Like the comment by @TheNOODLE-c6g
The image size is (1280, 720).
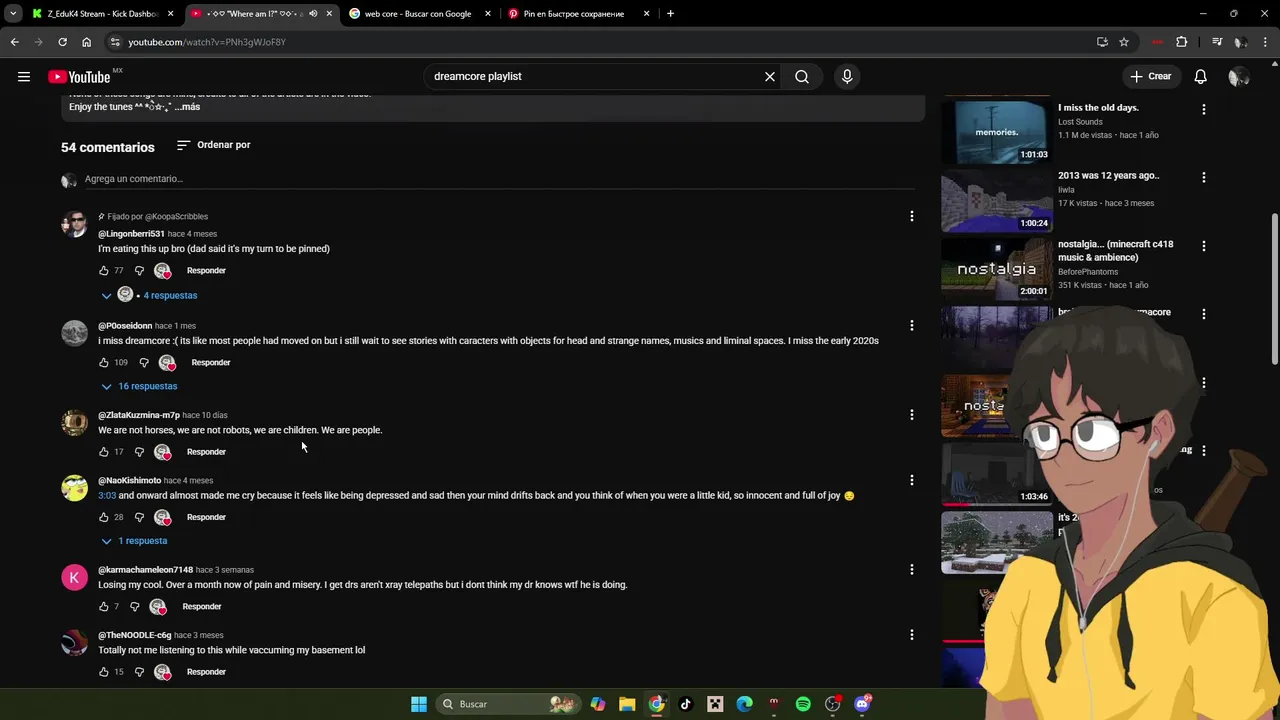[x=104, y=672]
